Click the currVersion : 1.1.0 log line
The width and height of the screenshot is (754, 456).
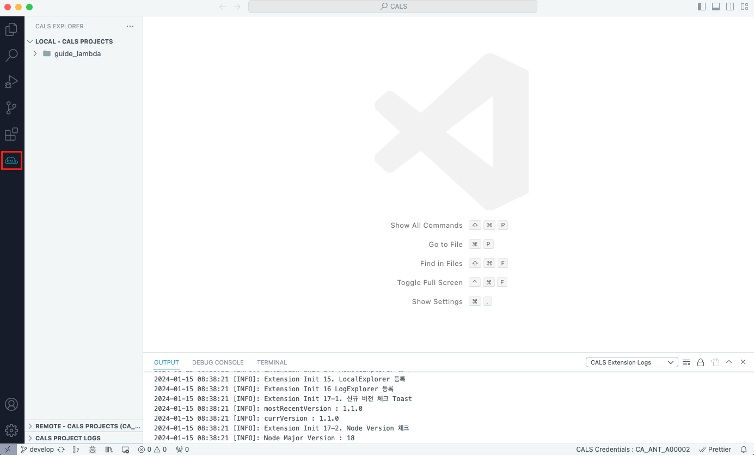246,418
